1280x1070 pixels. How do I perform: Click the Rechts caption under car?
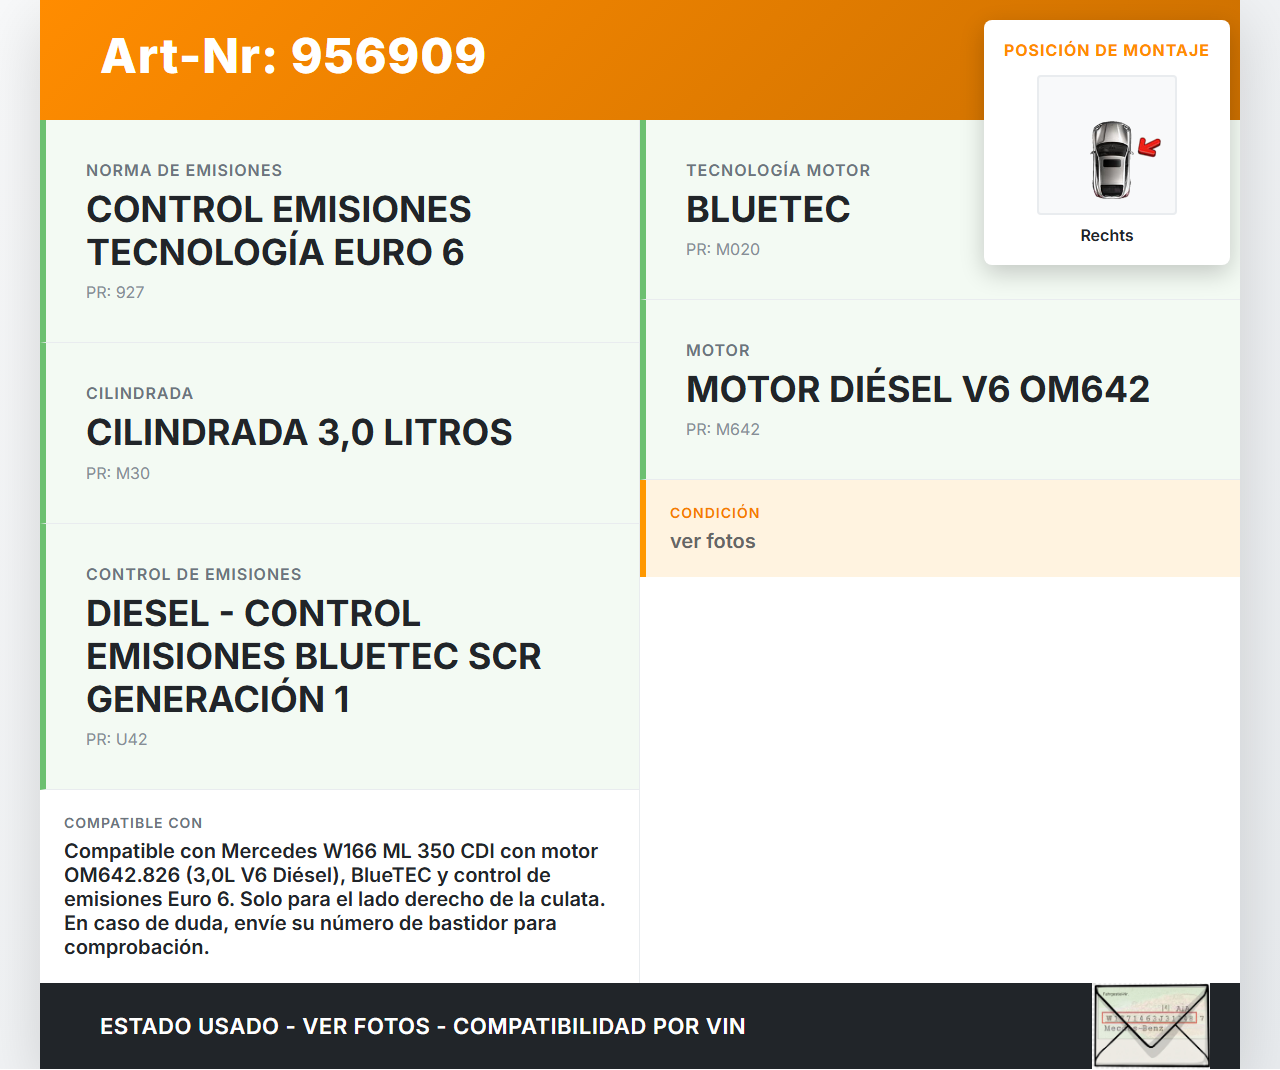(1107, 235)
